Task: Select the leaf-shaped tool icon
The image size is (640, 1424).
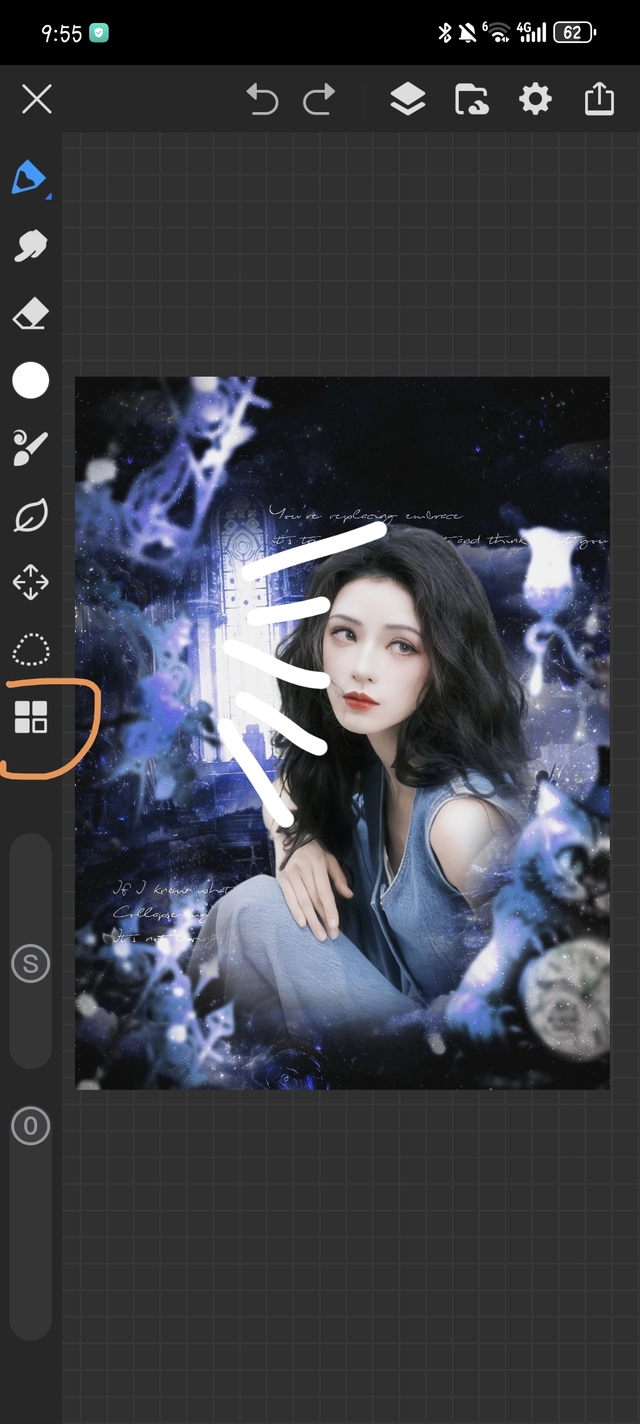Action: 30,516
